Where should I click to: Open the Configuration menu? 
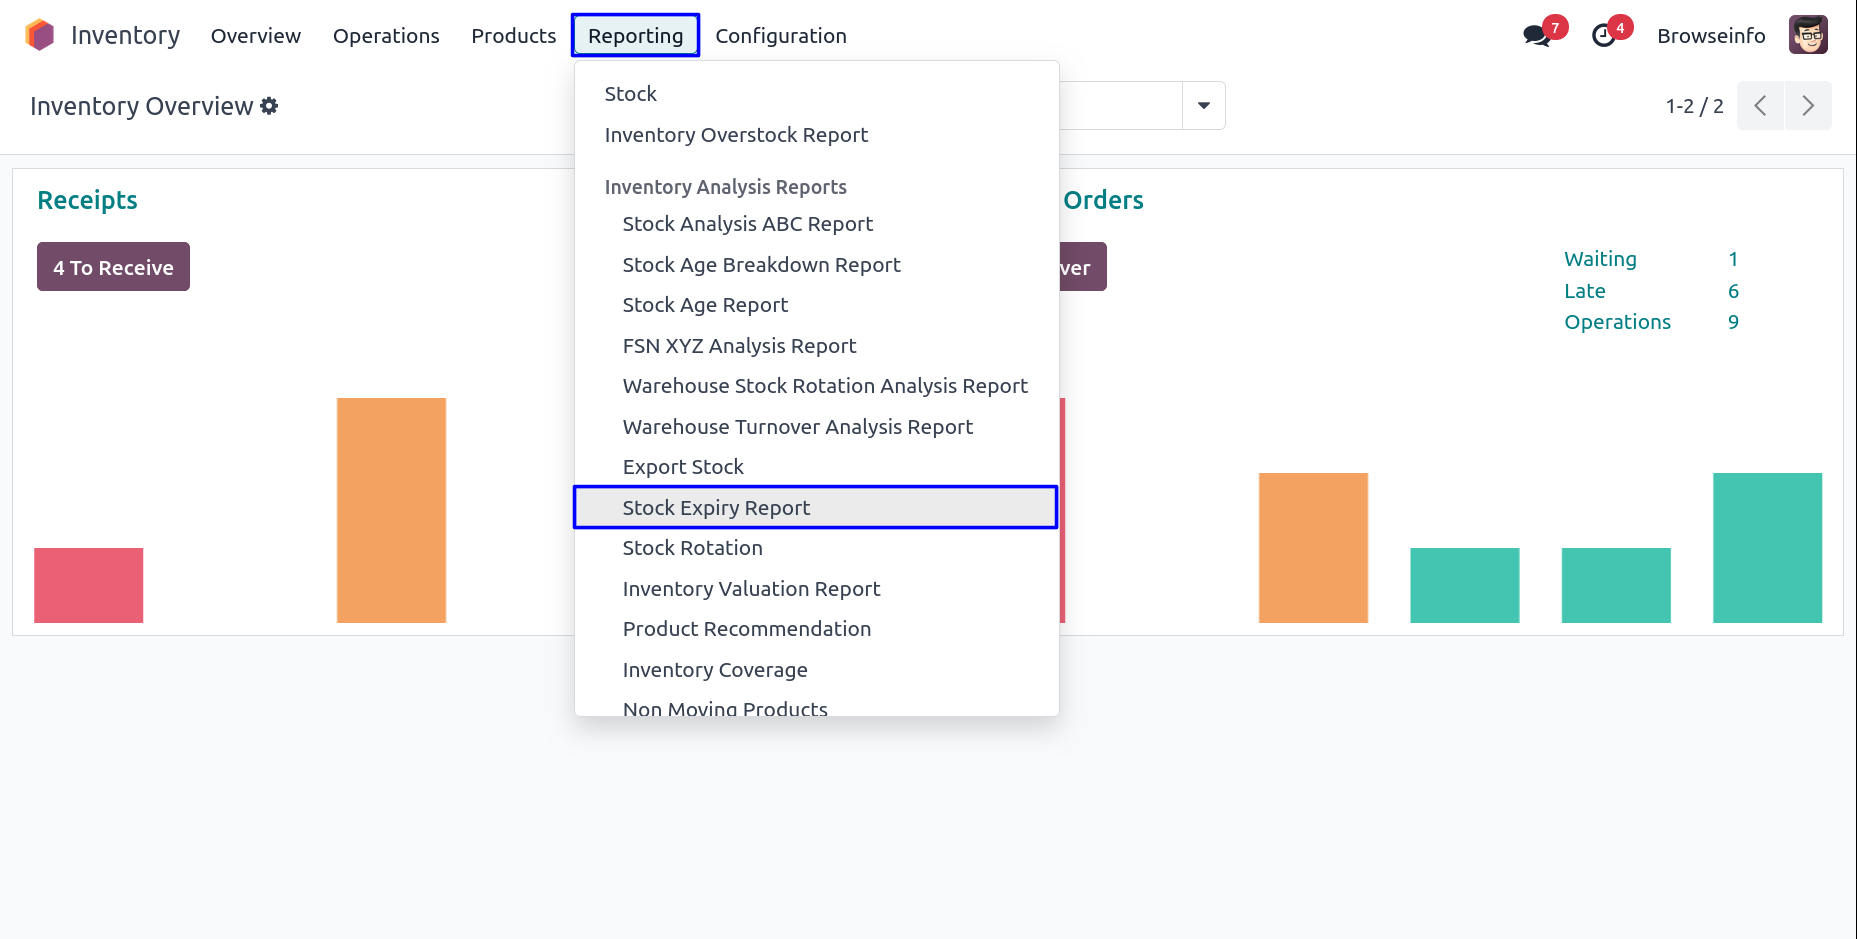(781, 36)
